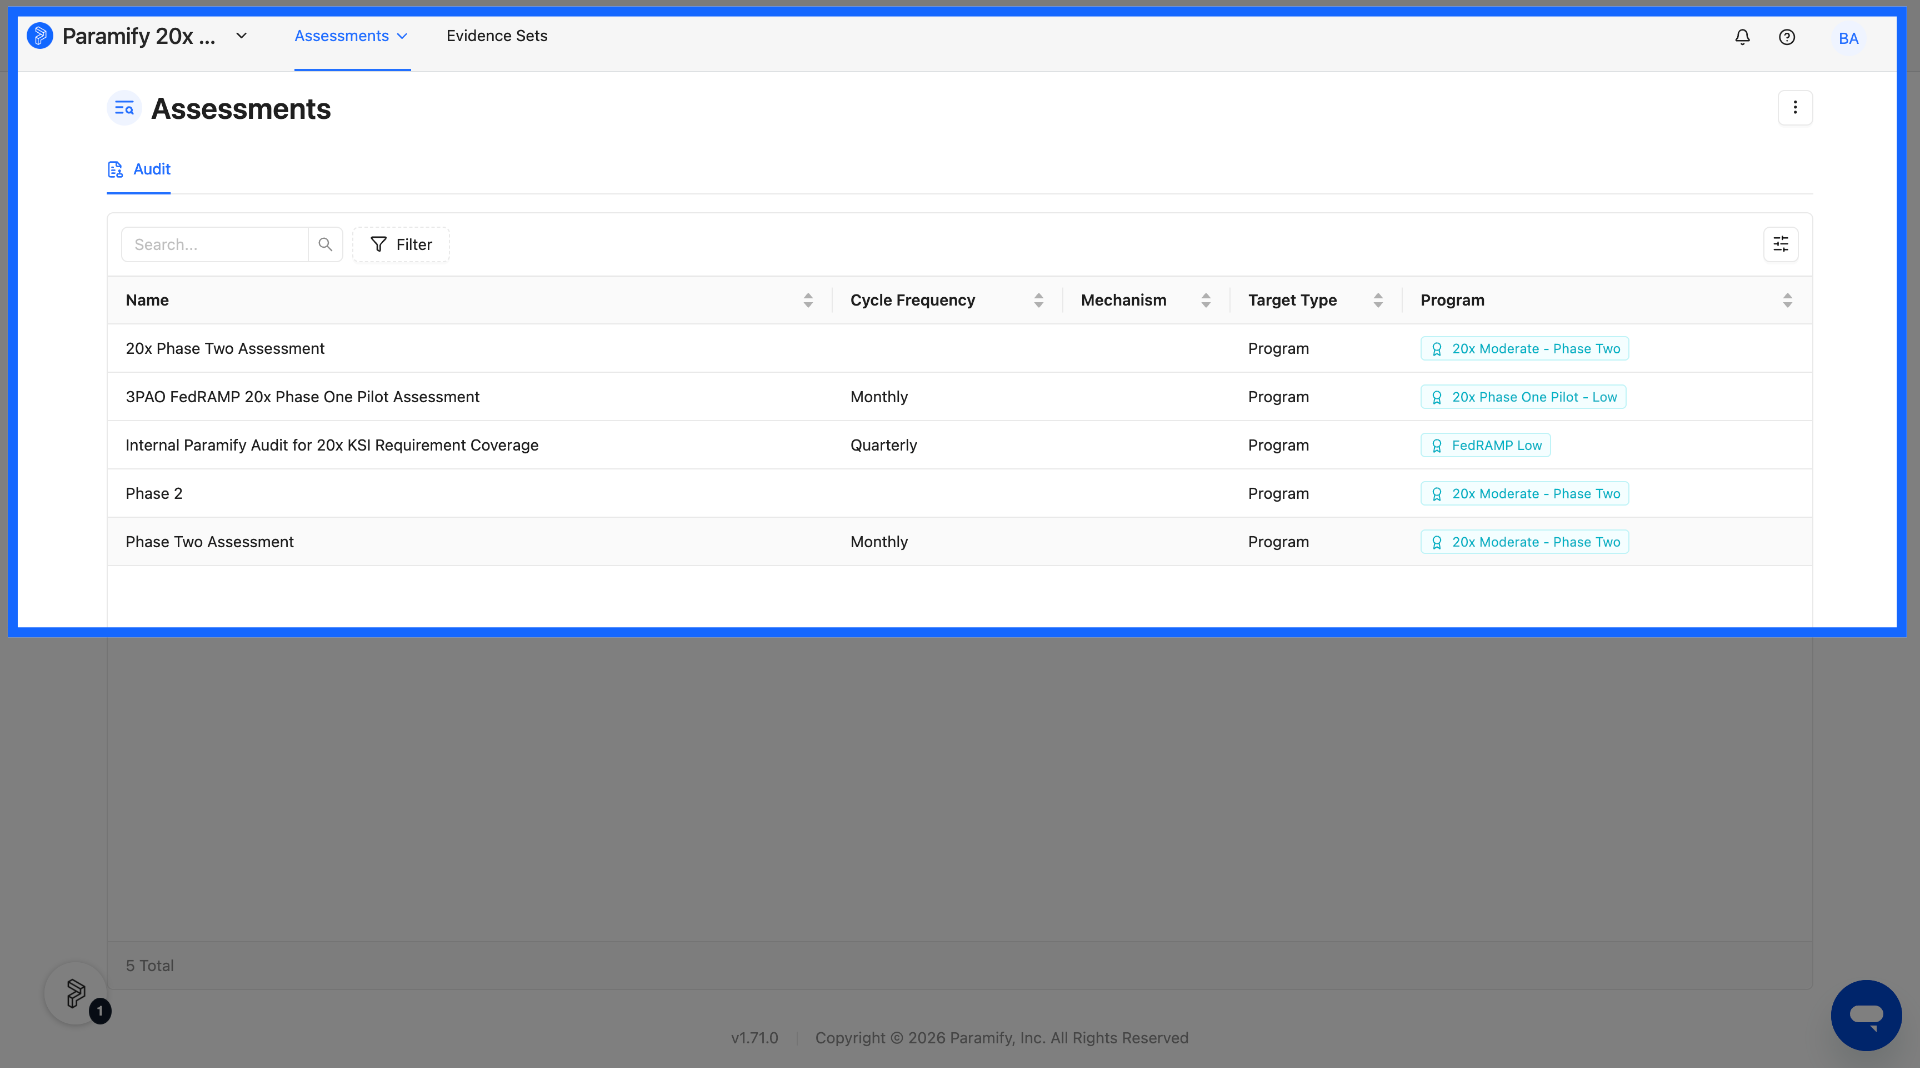Viewport: 1920px width, 1068px height.
Task: Select the Audit tab
Action: coord(139,169)
